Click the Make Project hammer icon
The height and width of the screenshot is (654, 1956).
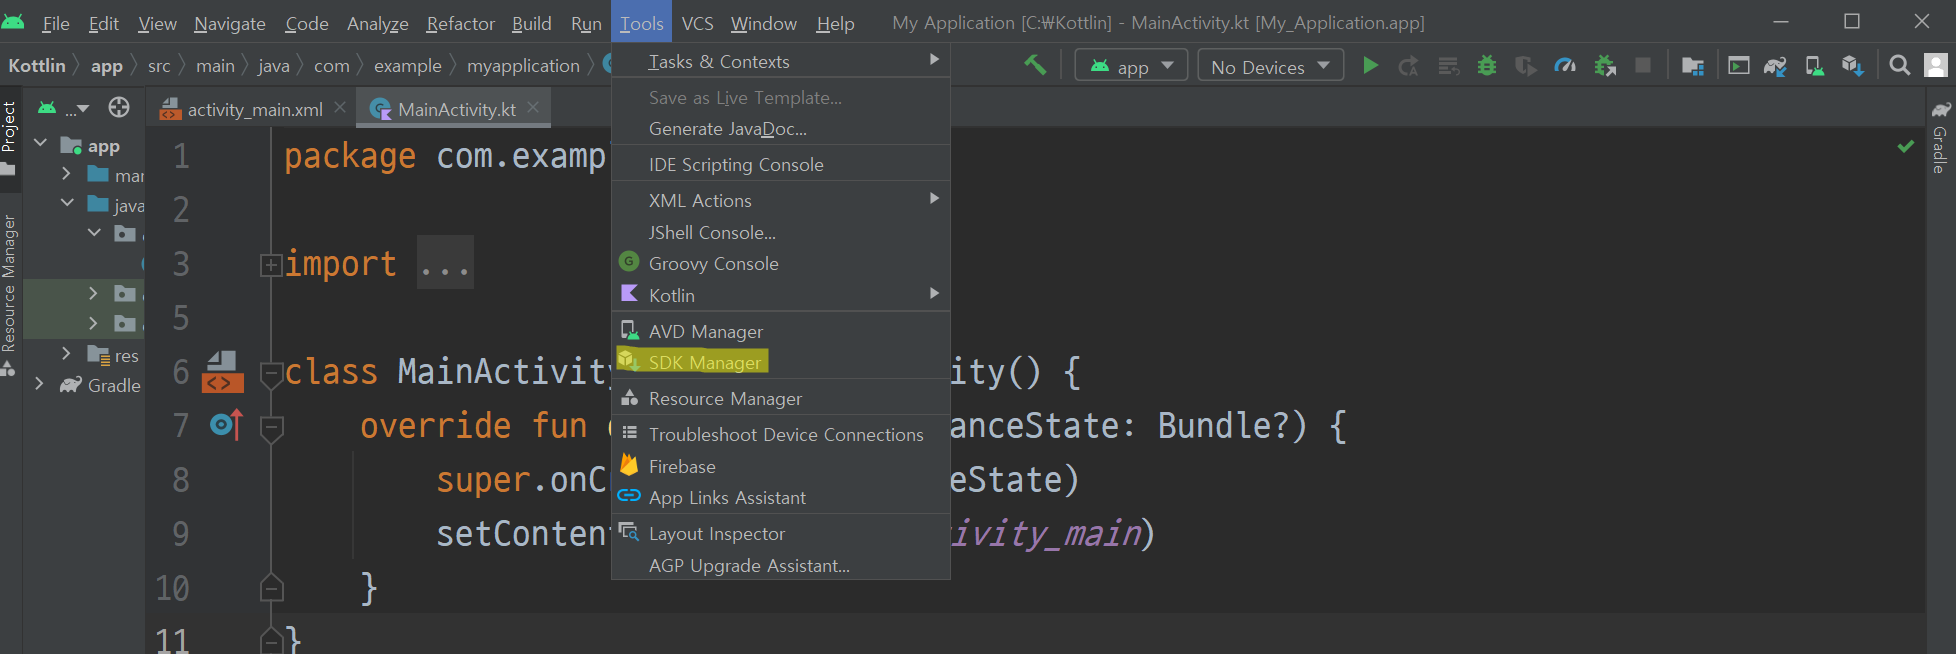1035,66
